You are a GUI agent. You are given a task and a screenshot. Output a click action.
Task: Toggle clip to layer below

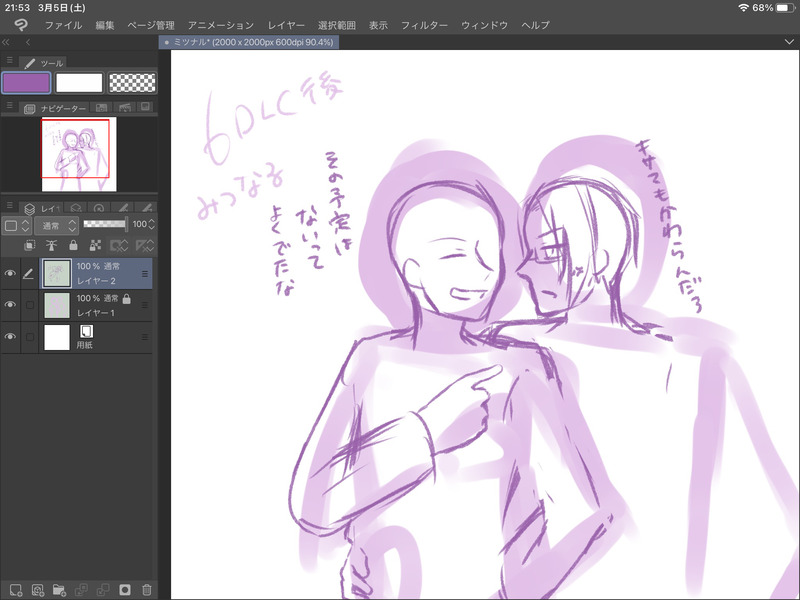coord(30,246)
